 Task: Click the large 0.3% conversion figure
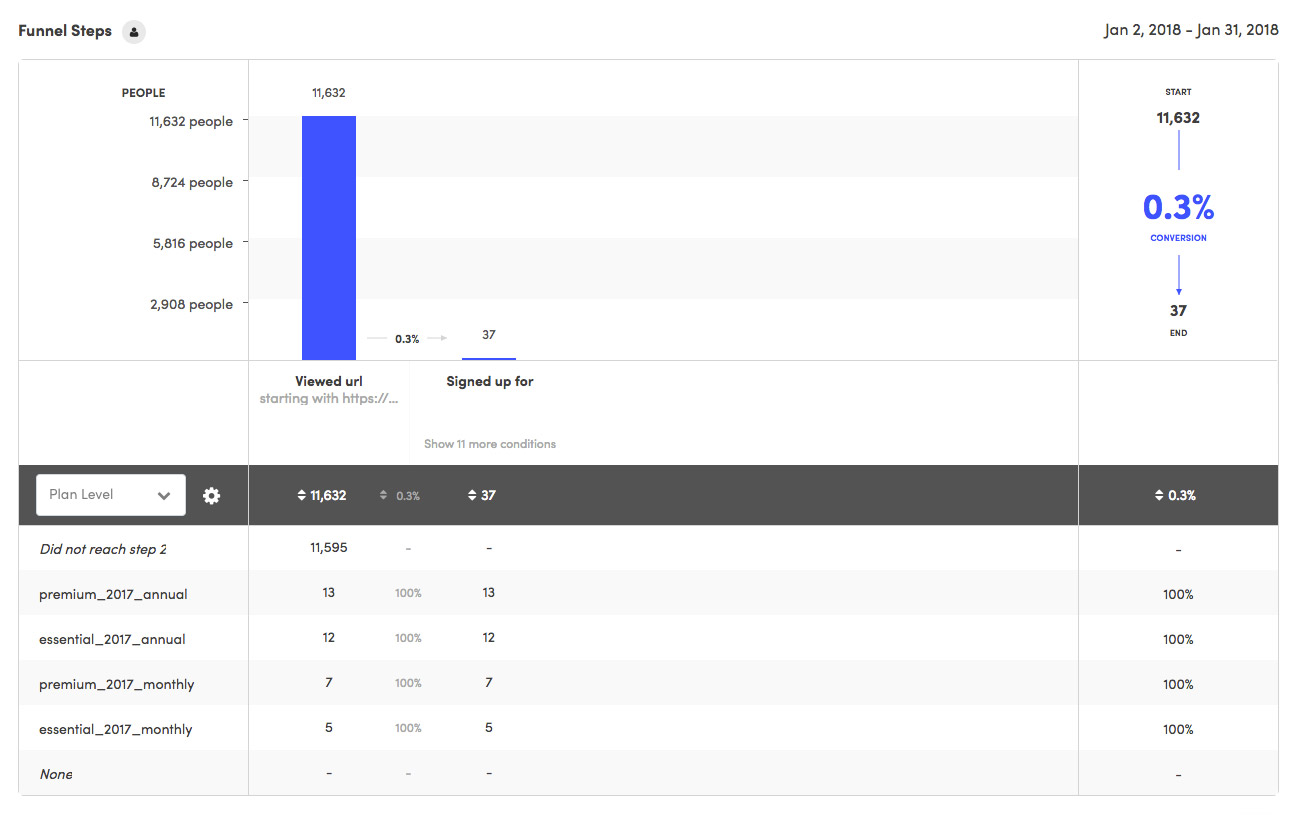[x=1178, y=208]
